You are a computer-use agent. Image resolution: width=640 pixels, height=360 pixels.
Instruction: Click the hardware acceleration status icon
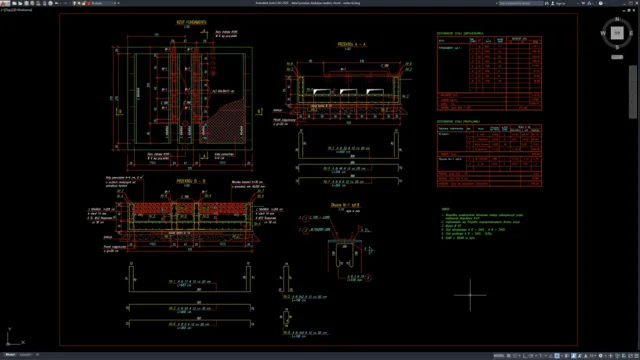pyautogui.click(x=624, y=356)
